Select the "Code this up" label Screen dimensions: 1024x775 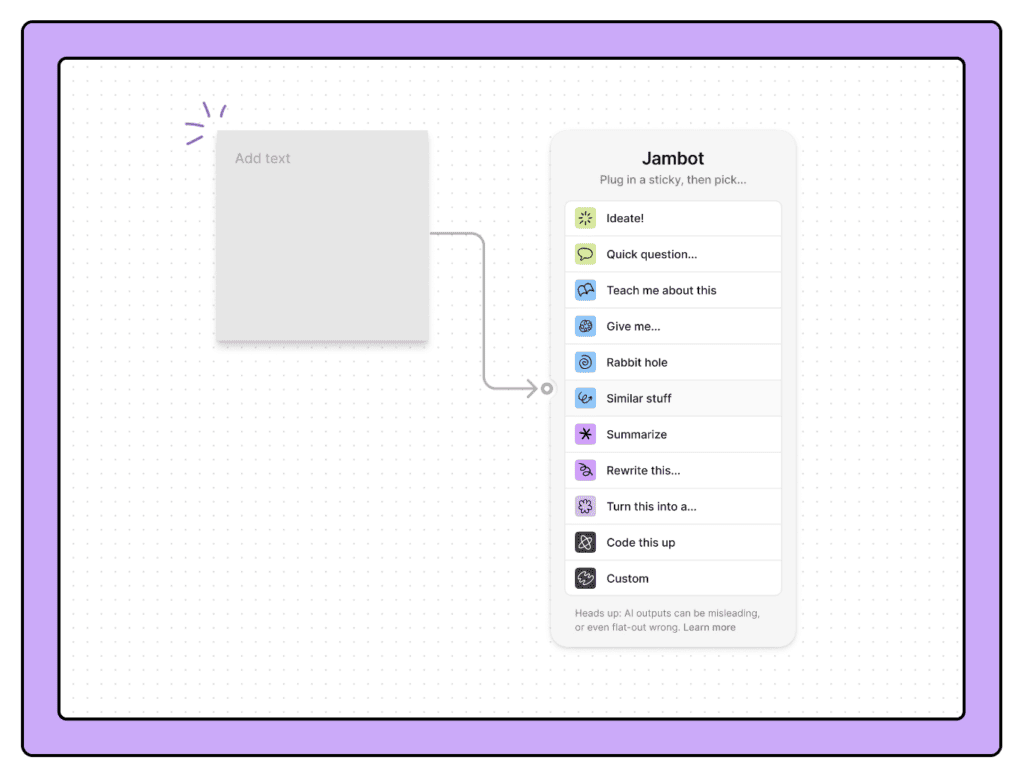pos(640,542)
